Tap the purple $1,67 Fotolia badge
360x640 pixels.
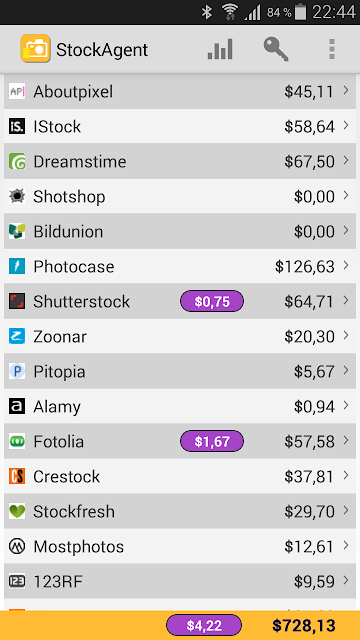[212, 442]
